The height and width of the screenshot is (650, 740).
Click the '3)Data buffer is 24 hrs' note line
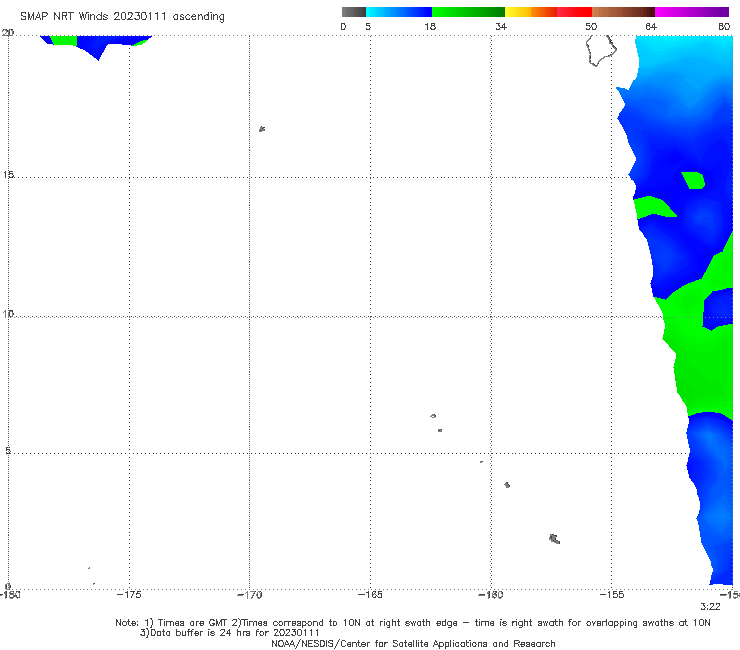click(229, 633)
